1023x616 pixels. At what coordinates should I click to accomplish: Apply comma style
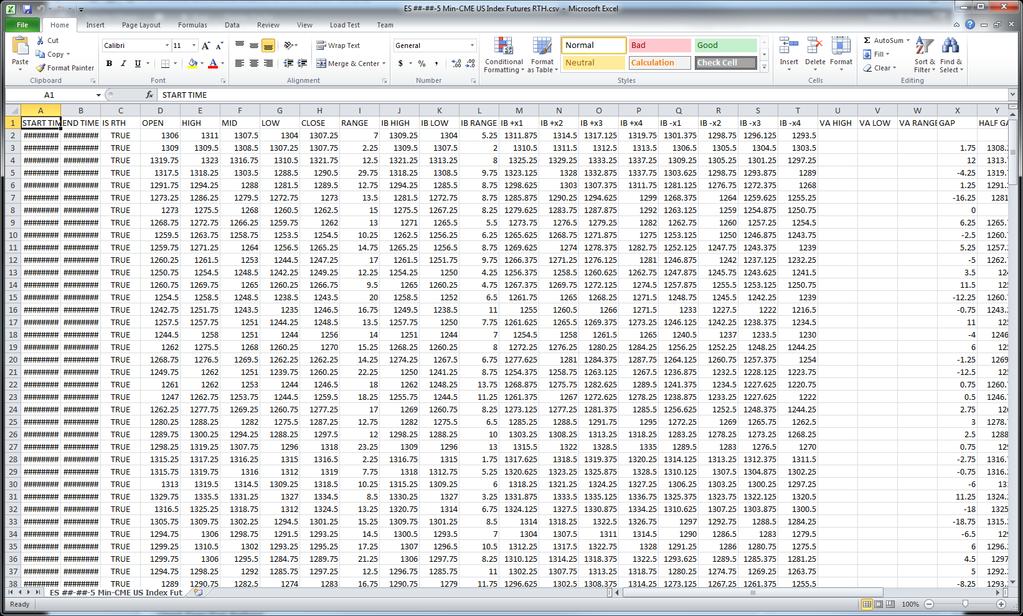click(x=436, y=63)
